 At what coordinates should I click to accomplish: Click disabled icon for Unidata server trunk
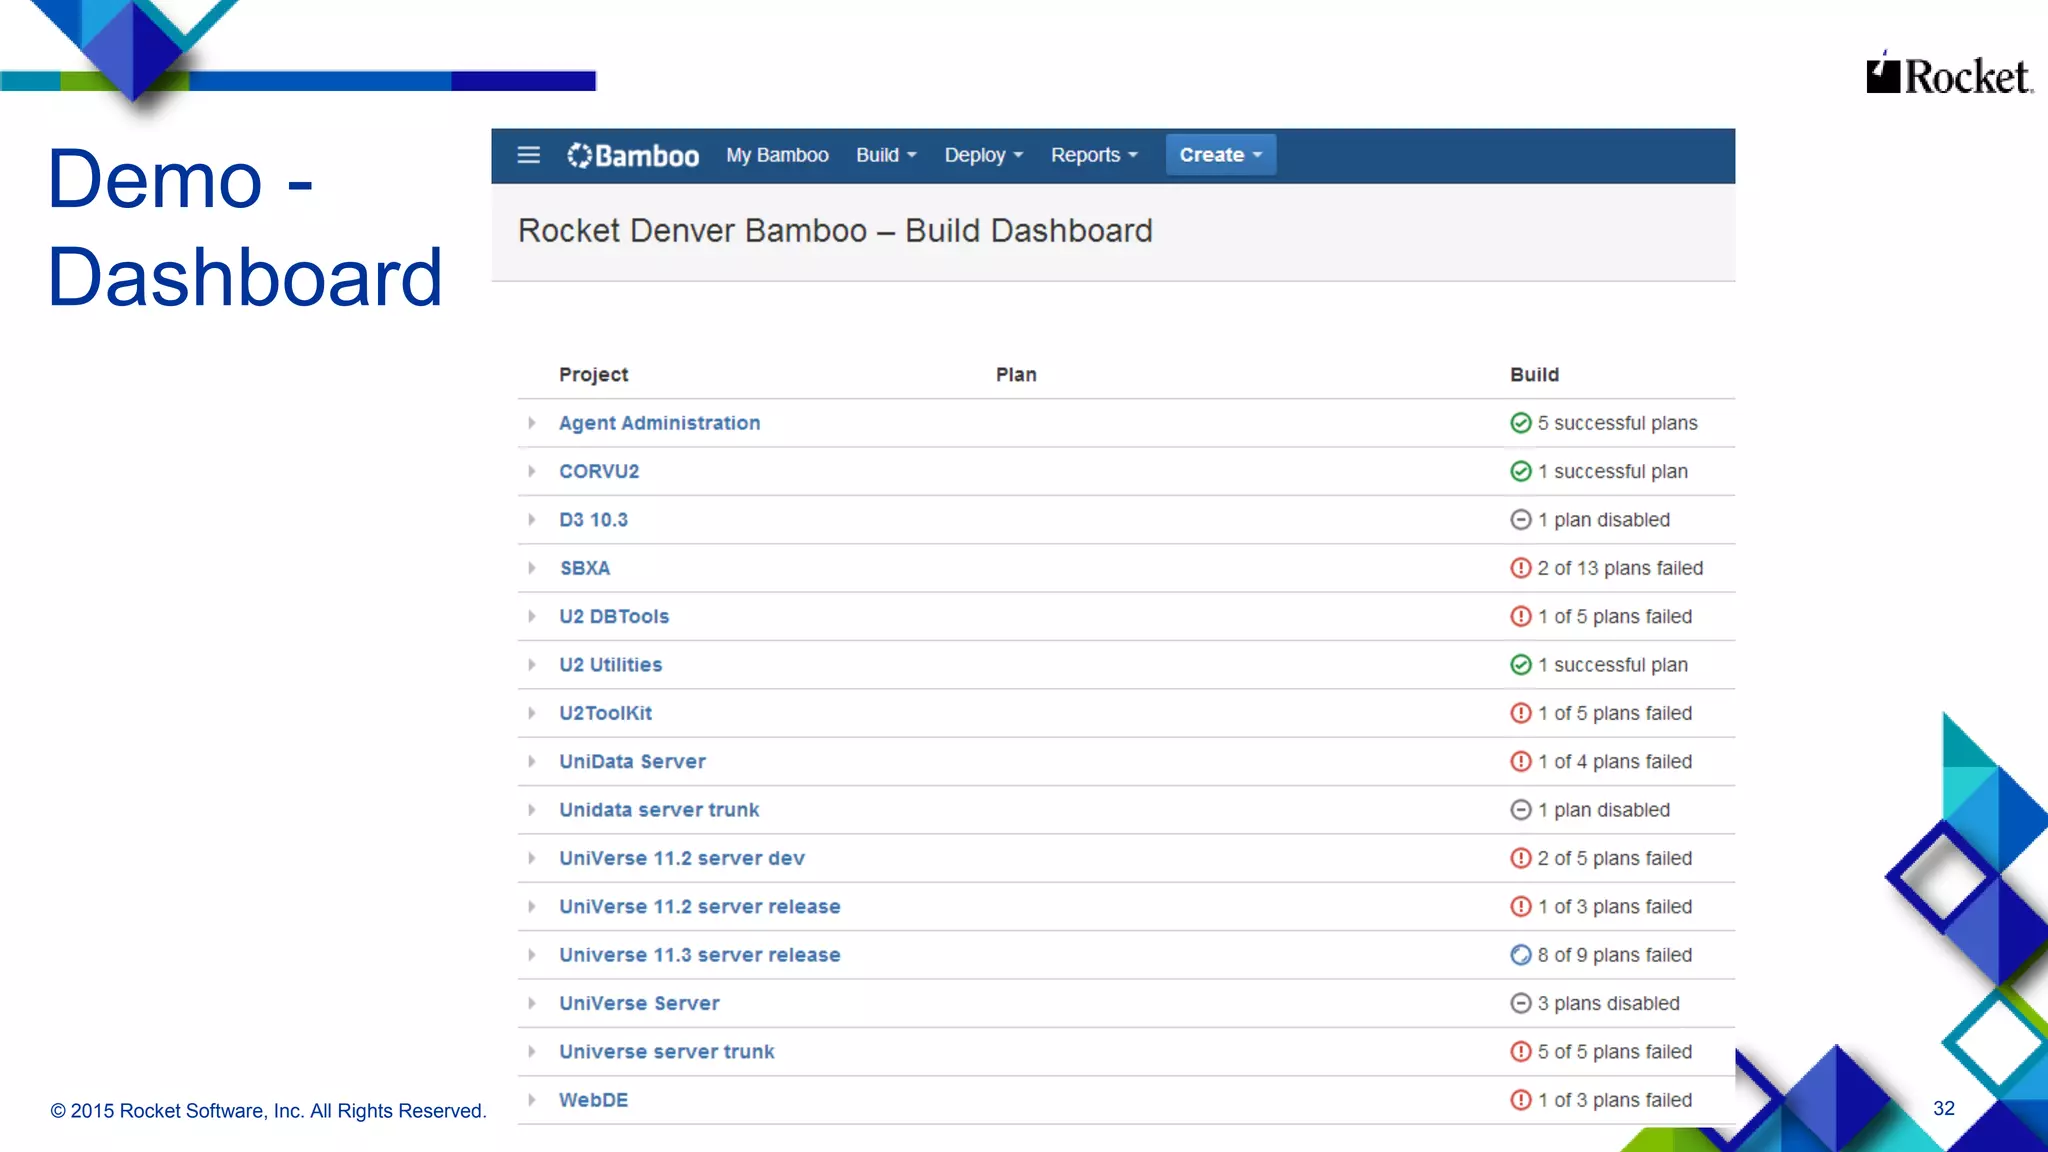1521,810
